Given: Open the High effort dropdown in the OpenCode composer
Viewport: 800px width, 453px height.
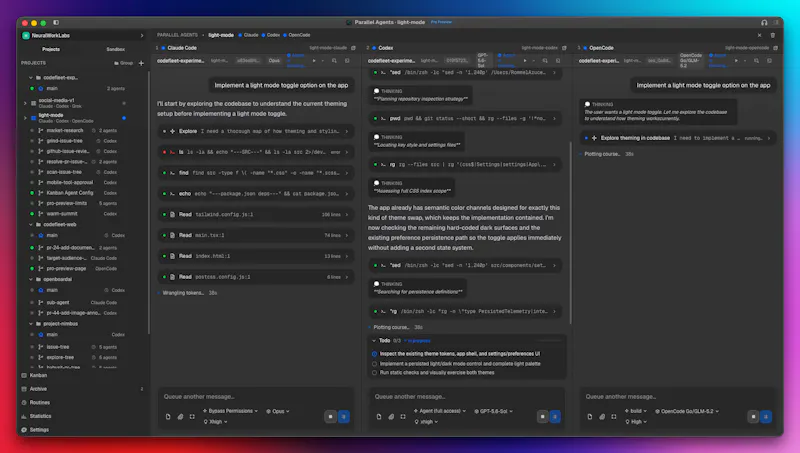Looking at the screenshot, I should click(636, 422).
